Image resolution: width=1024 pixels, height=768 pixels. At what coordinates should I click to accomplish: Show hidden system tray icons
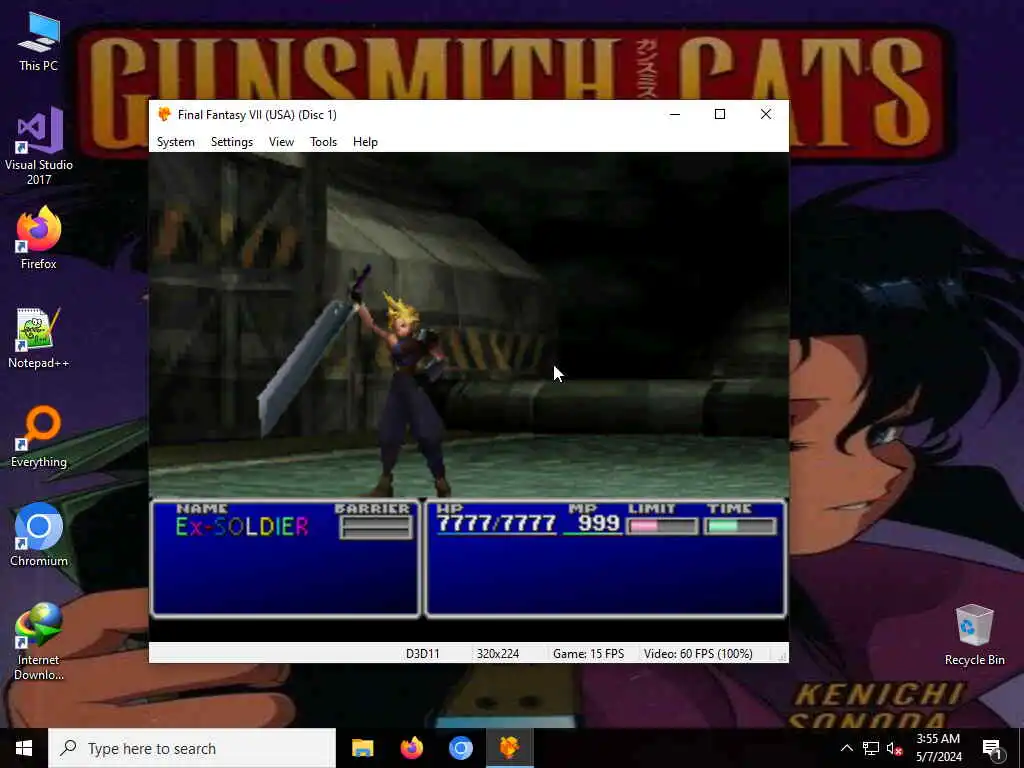[x=846, y=748]
